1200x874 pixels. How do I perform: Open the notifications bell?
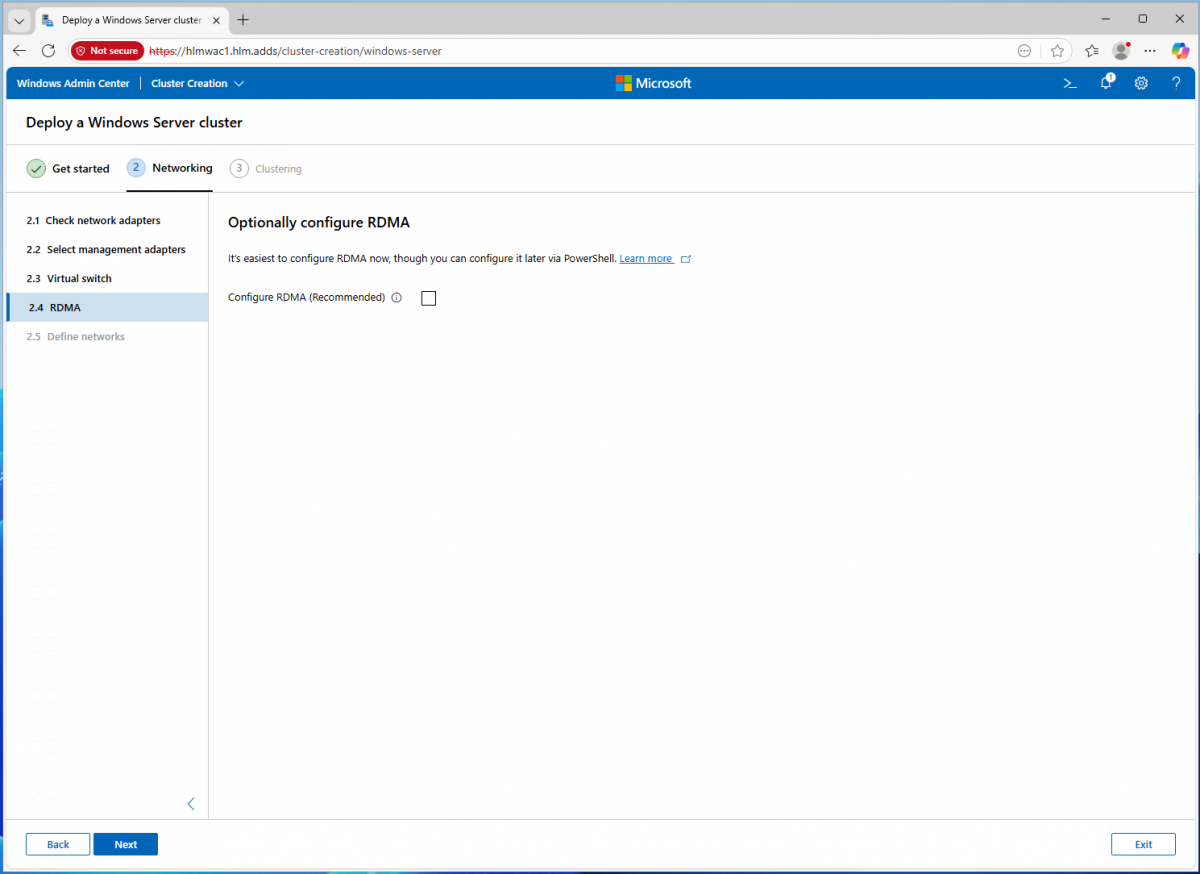tap(1106, 83)
